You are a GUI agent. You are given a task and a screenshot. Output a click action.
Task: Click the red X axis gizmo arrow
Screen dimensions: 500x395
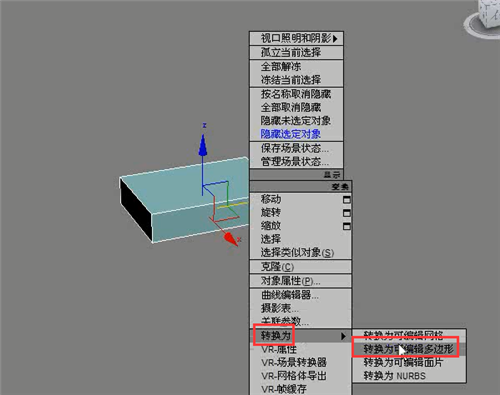[231, 239]
